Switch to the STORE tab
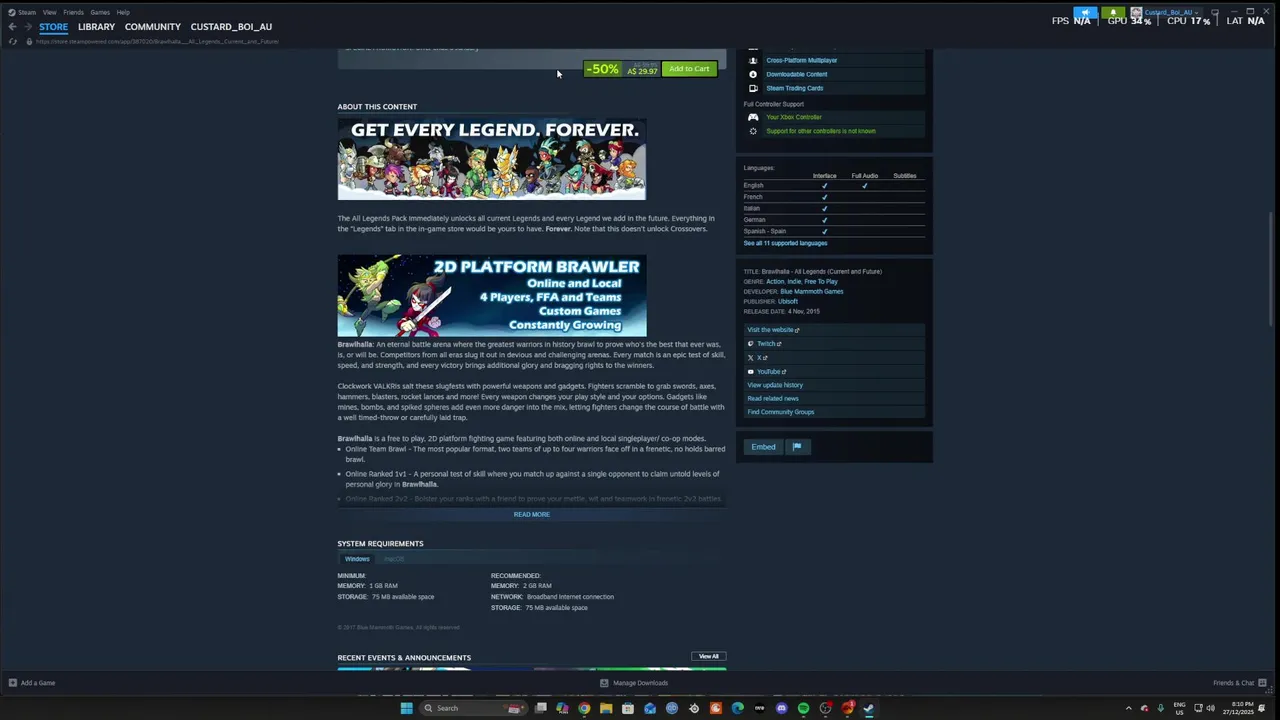The height and width of the screenshot is (720, 1280). click(54, 27)
